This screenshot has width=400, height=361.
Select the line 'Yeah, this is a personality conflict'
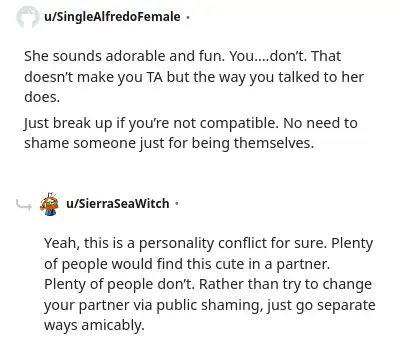tap(209, 244)
